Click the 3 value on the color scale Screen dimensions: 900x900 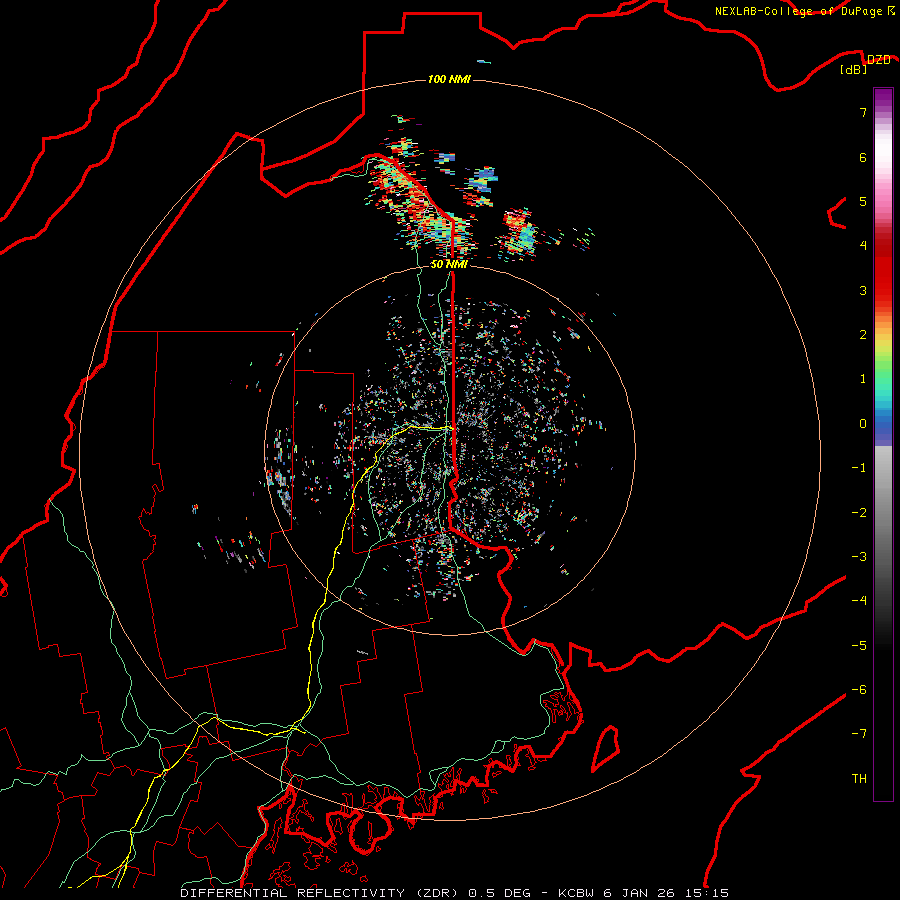pyautogui.click(x=863, y=290)
